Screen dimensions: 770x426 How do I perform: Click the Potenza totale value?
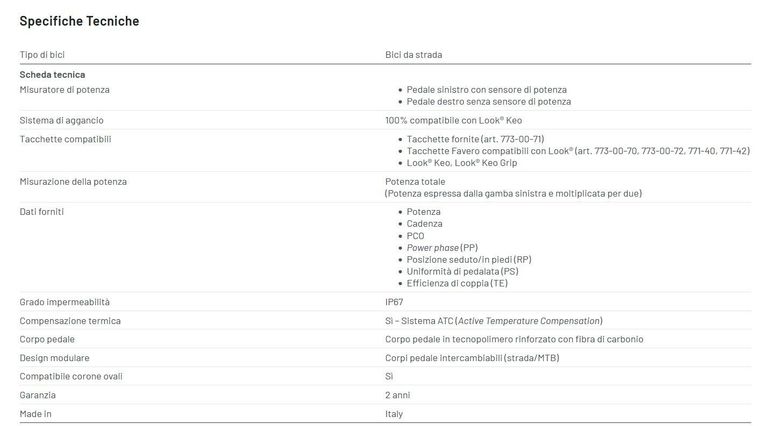[x=415, y=182]
